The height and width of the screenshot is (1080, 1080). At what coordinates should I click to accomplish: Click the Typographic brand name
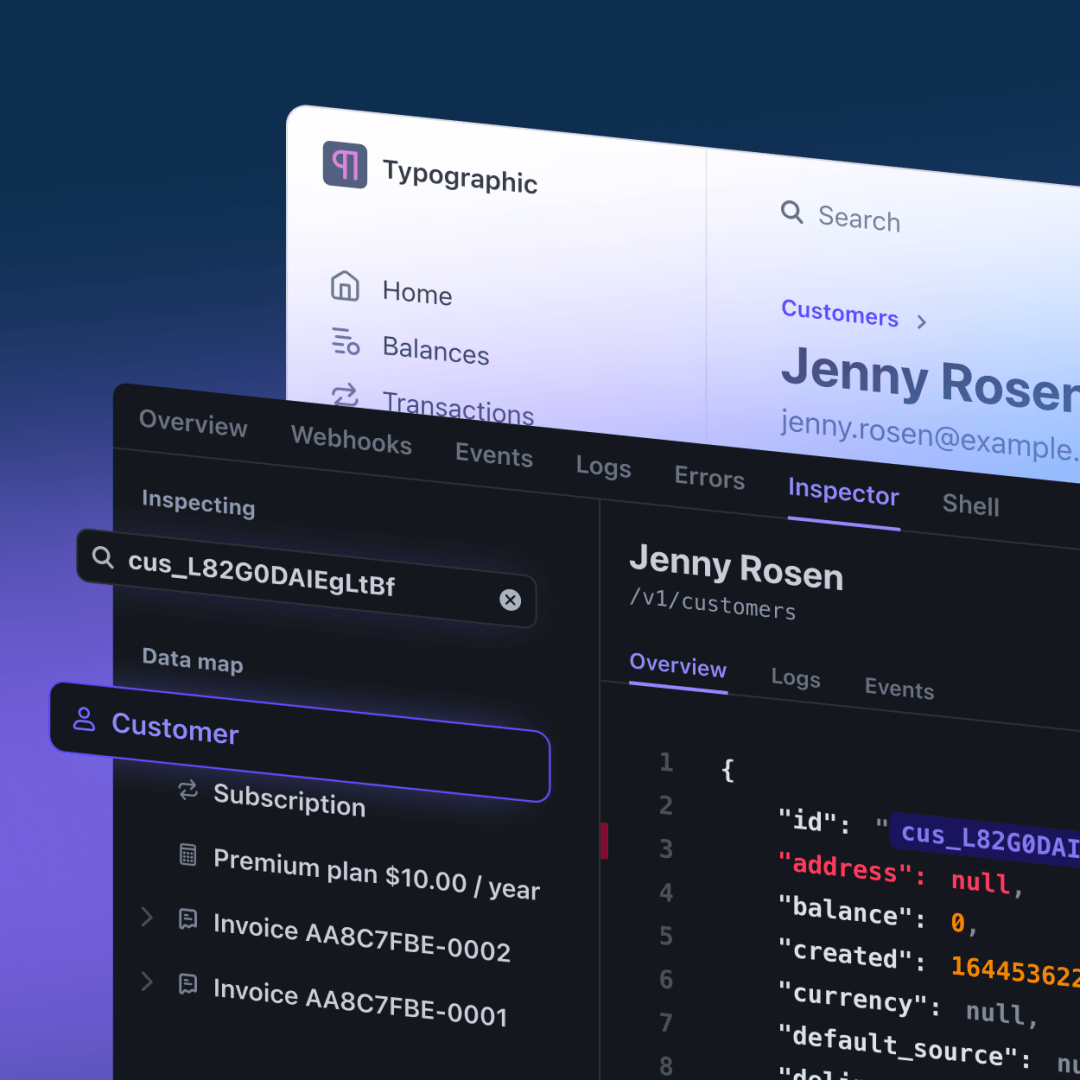click(x=459, y=177)
